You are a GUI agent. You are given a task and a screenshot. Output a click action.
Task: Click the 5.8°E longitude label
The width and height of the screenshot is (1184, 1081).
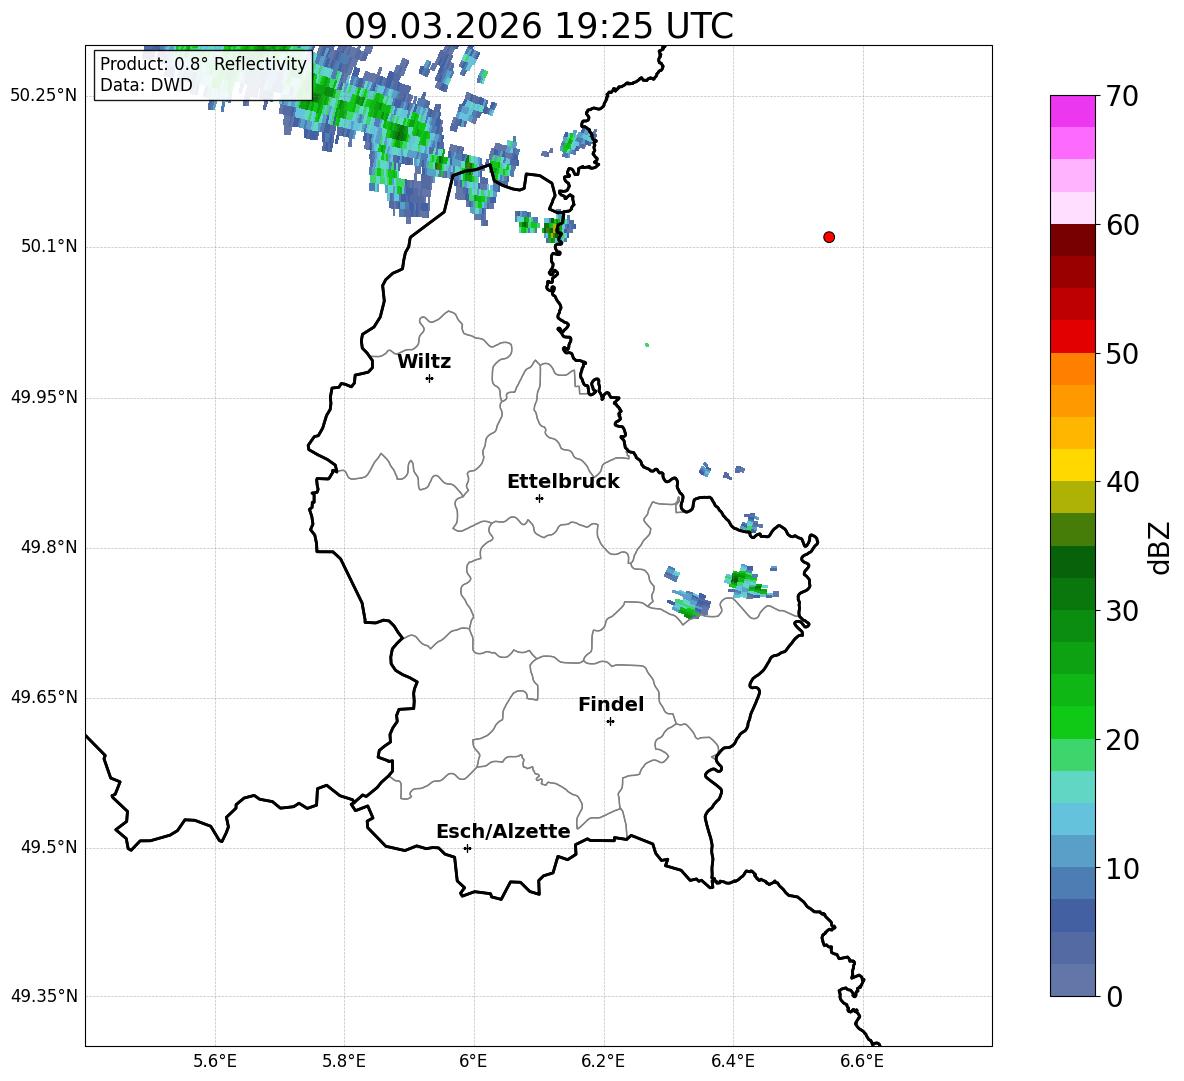click(x=344, y=1061)
